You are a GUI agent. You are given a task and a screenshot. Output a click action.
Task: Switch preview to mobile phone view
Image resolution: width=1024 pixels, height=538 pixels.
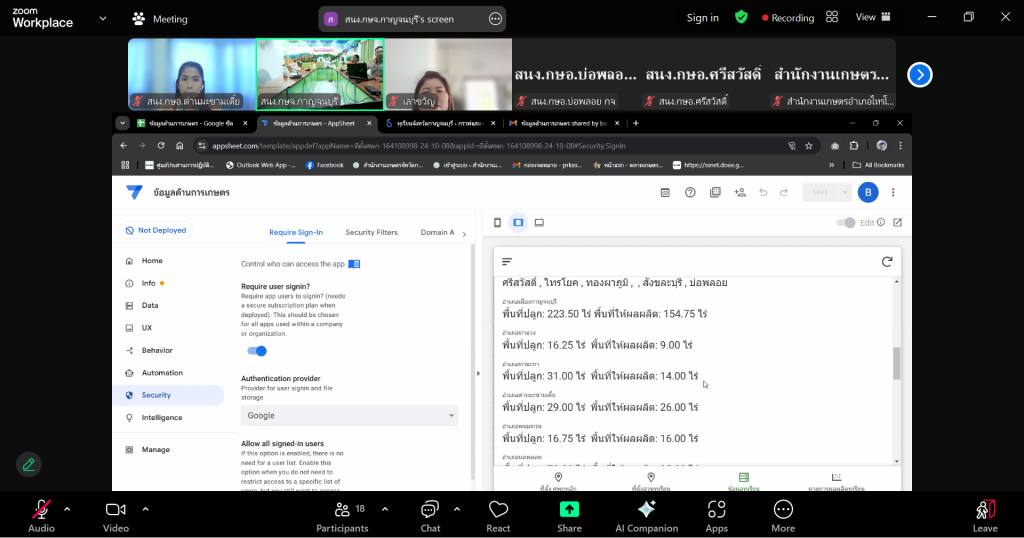498,222
